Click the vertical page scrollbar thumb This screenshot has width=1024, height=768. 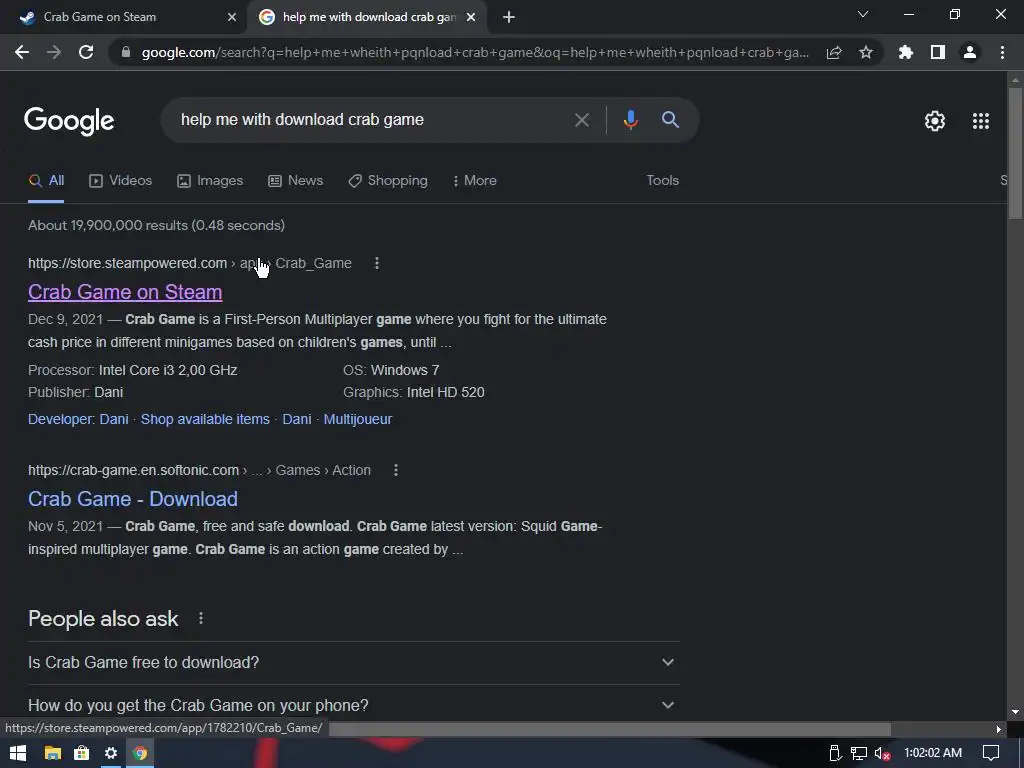[x=1015, y=153]
